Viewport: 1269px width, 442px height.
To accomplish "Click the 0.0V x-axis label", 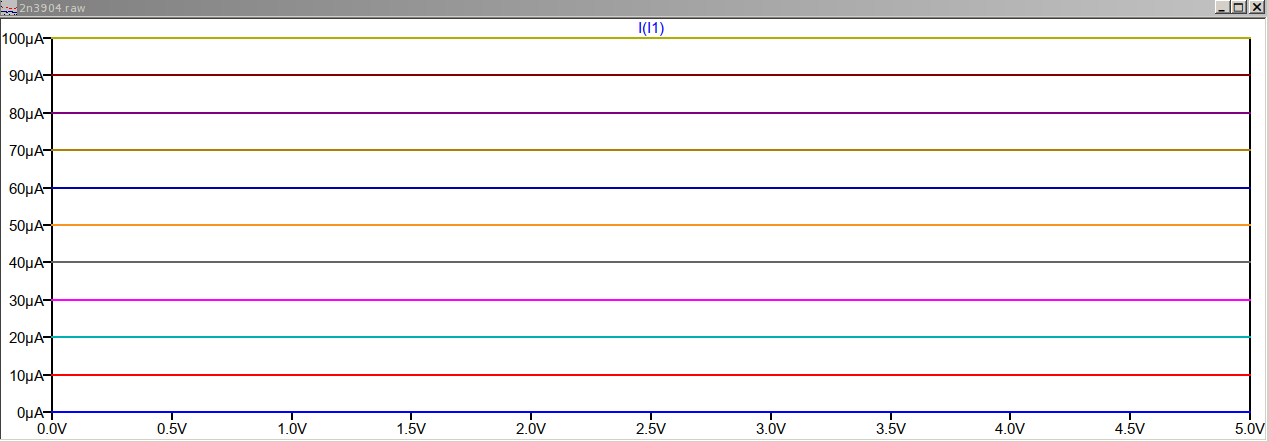I will pyautogui.click(x=52, y=429).
